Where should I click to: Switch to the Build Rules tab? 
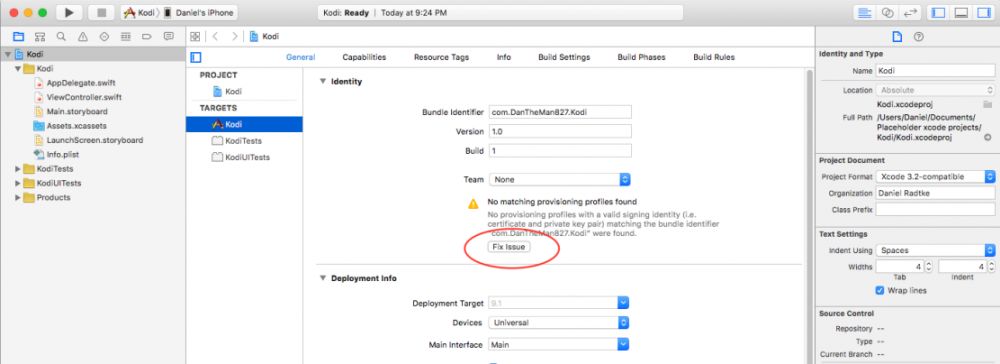click(x=714, y=57)
